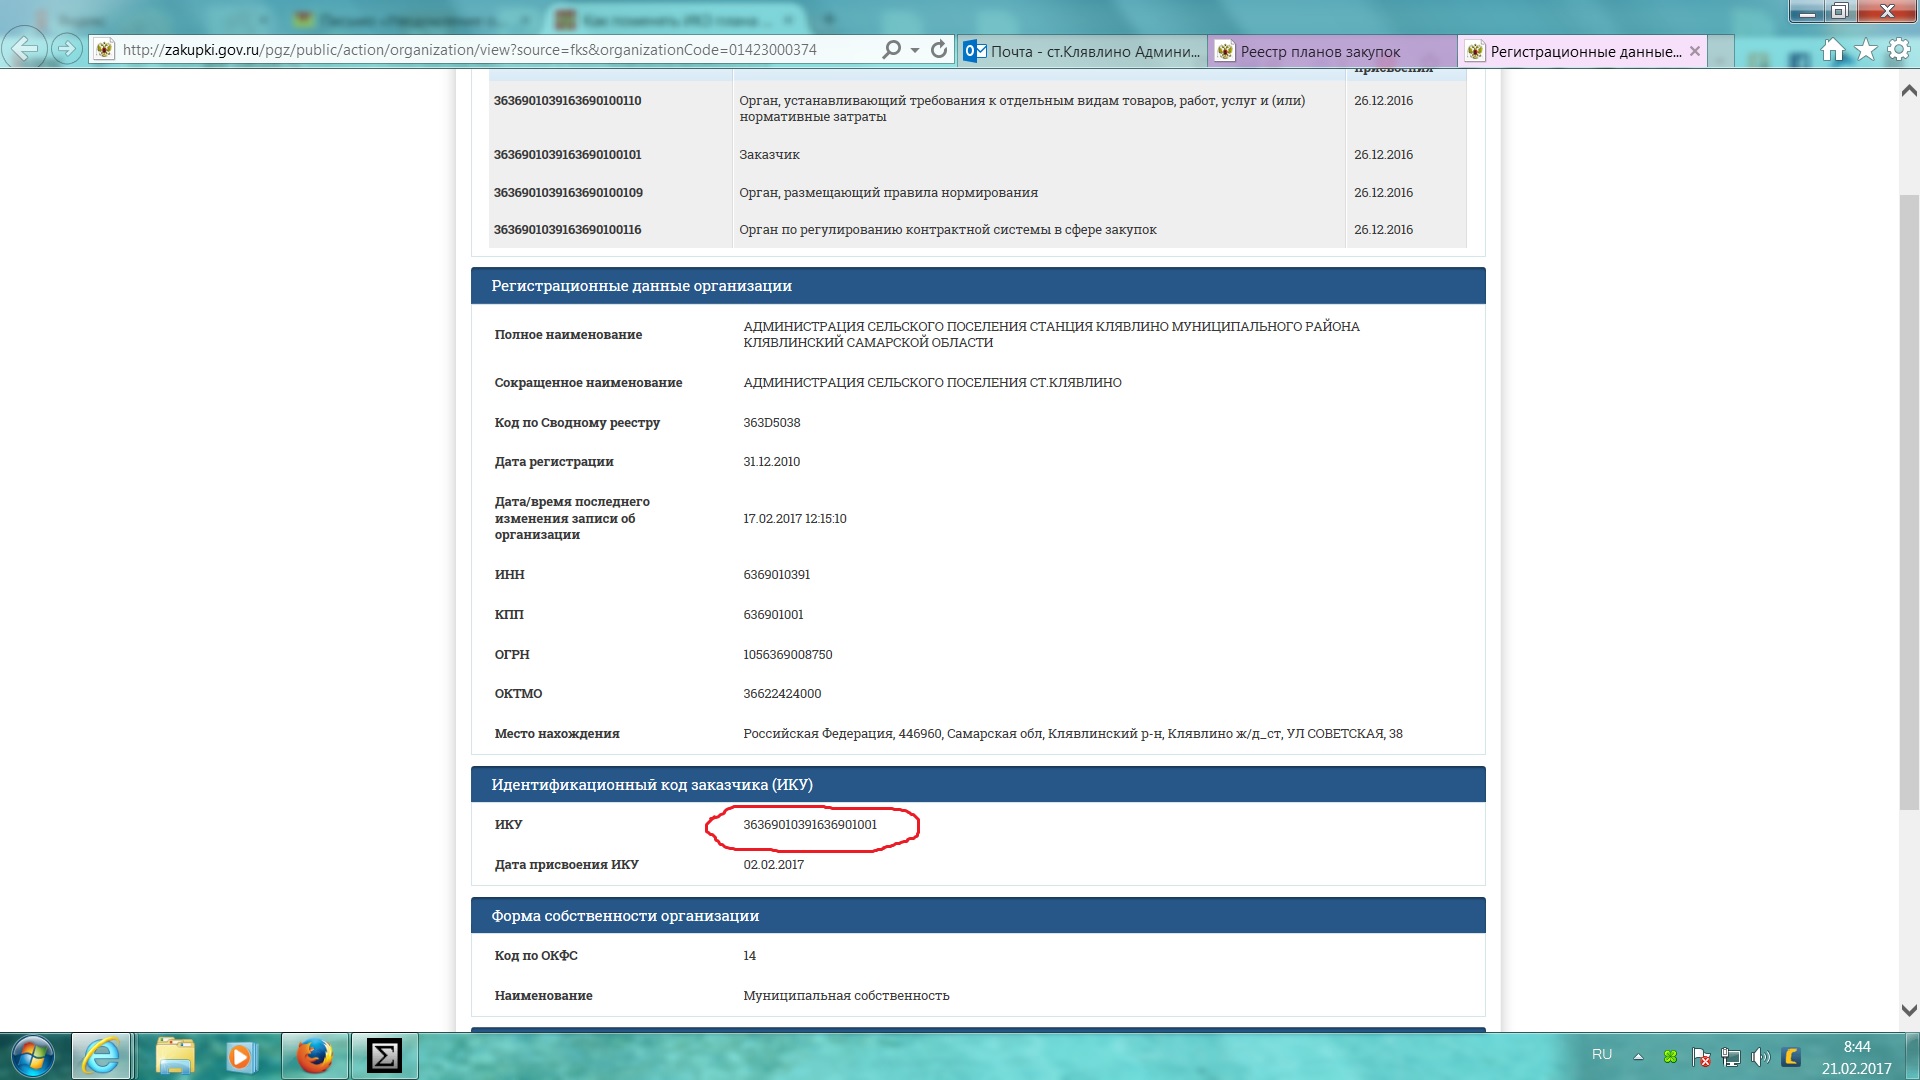
Task: Expand the address bar dropdown arrow
Action: click(914, 50)
